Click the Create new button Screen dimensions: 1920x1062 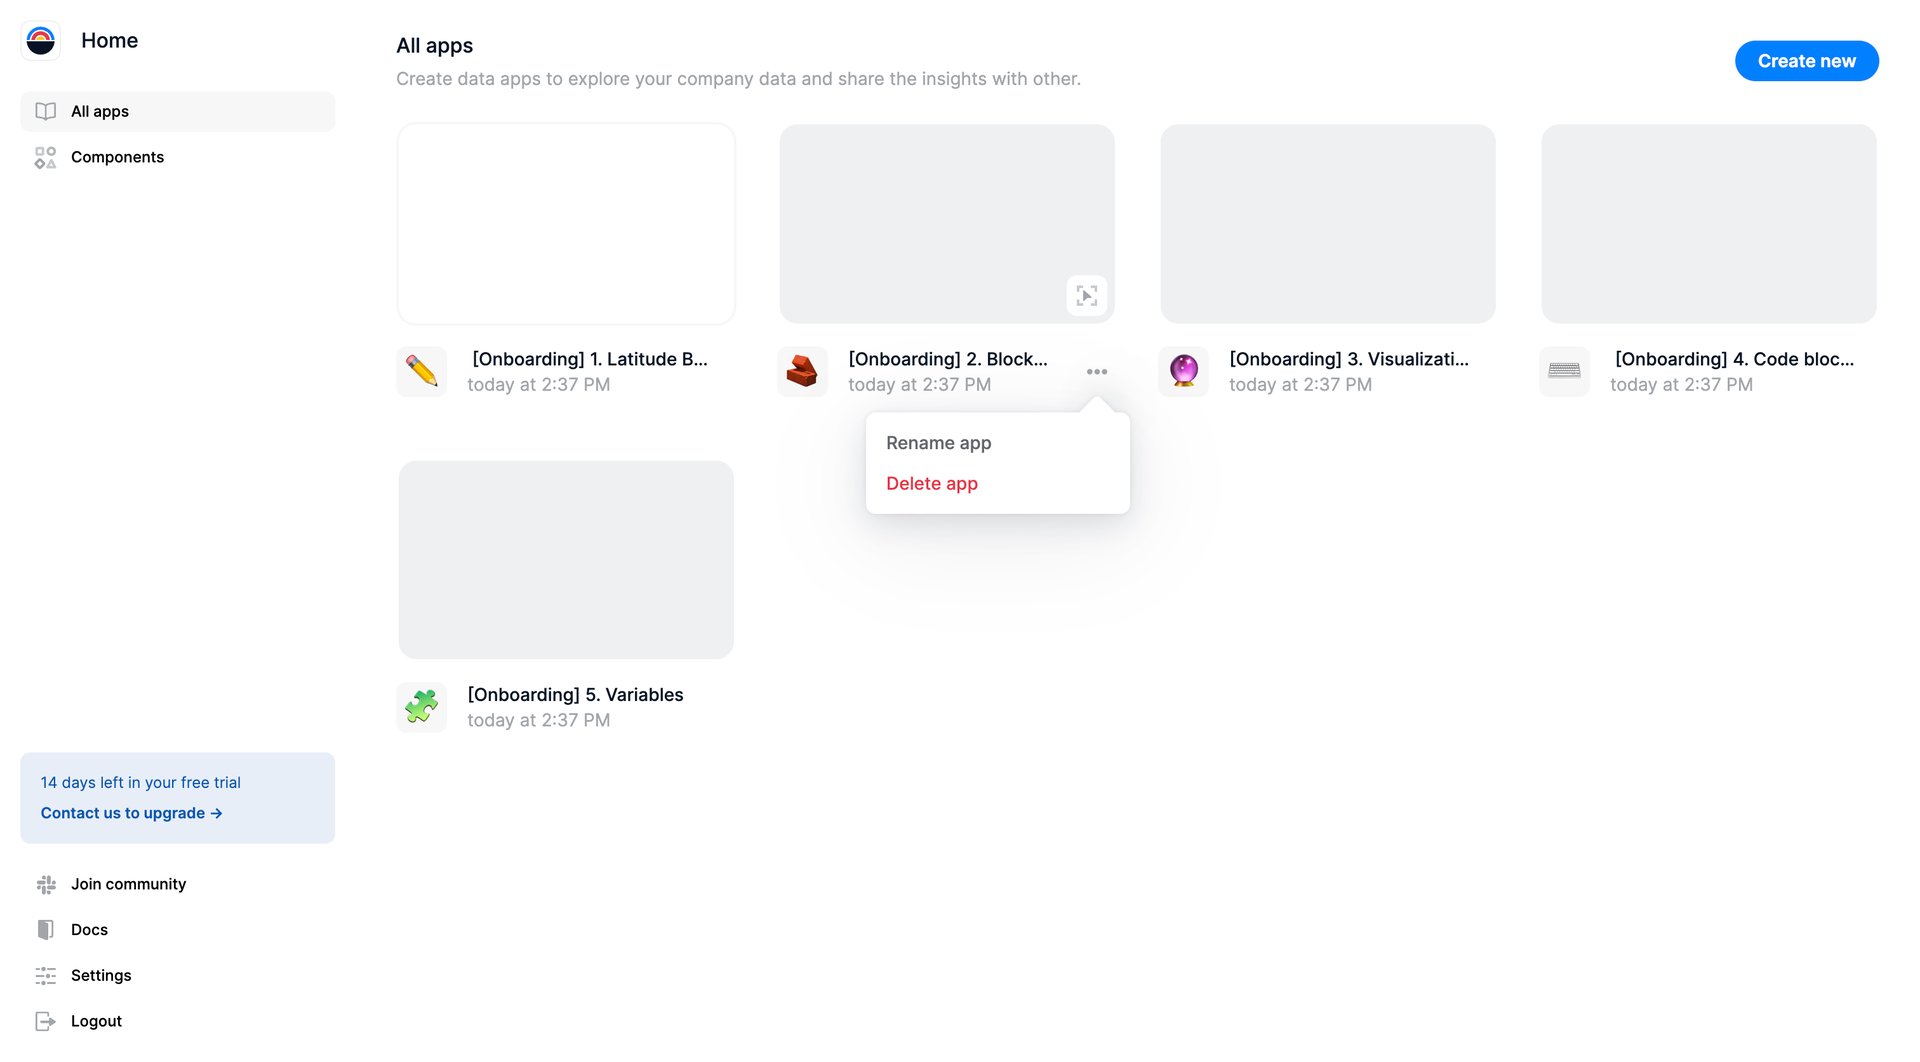(1805, 61)
